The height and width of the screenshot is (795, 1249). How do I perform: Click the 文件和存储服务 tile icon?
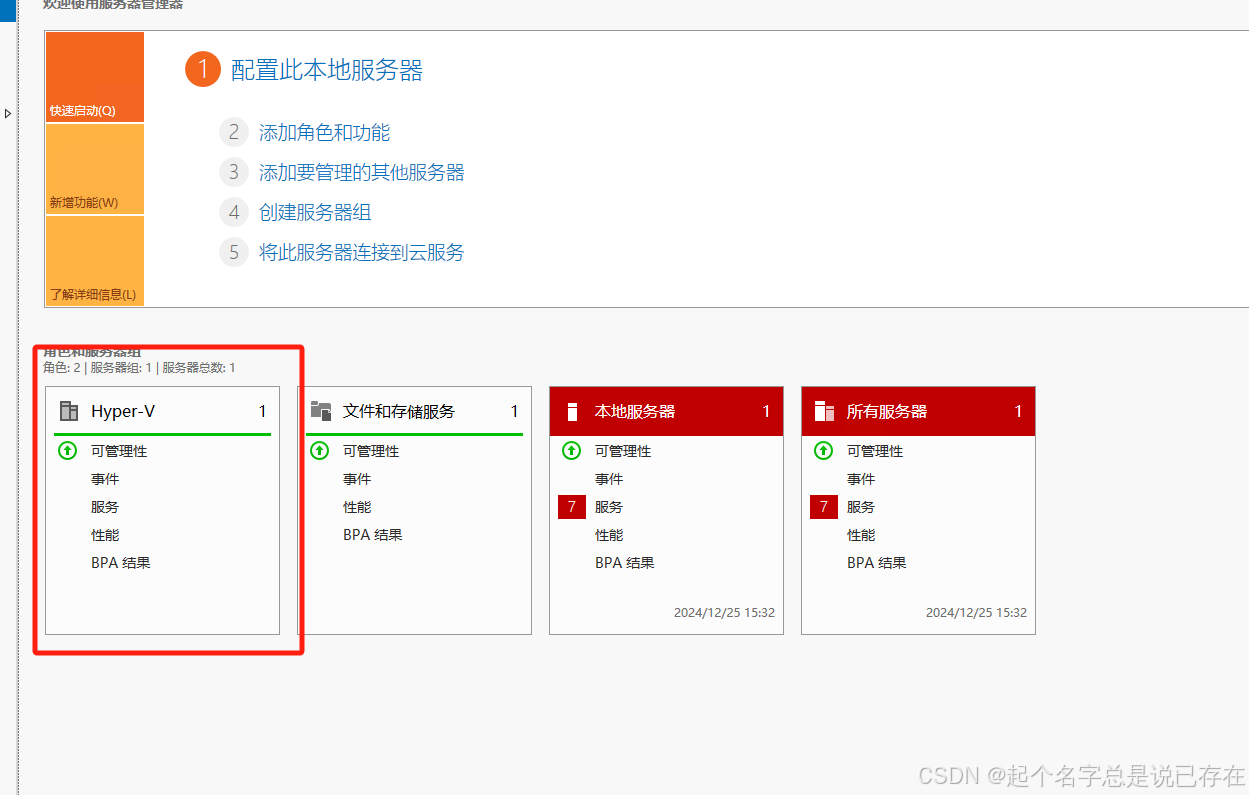pyautogui.click(x=321, y=410)
